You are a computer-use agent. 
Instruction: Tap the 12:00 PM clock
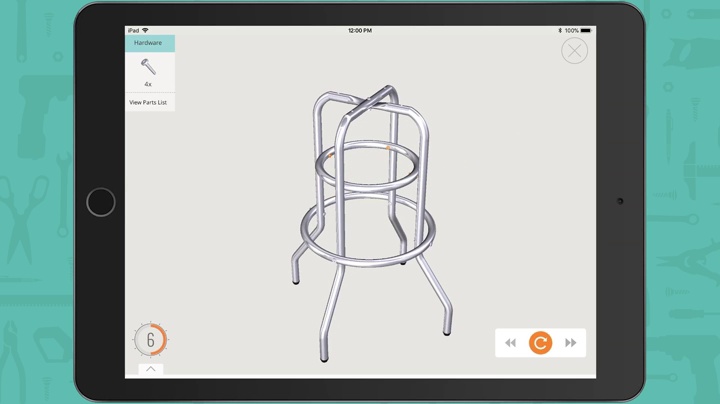(x=360, y=30)
